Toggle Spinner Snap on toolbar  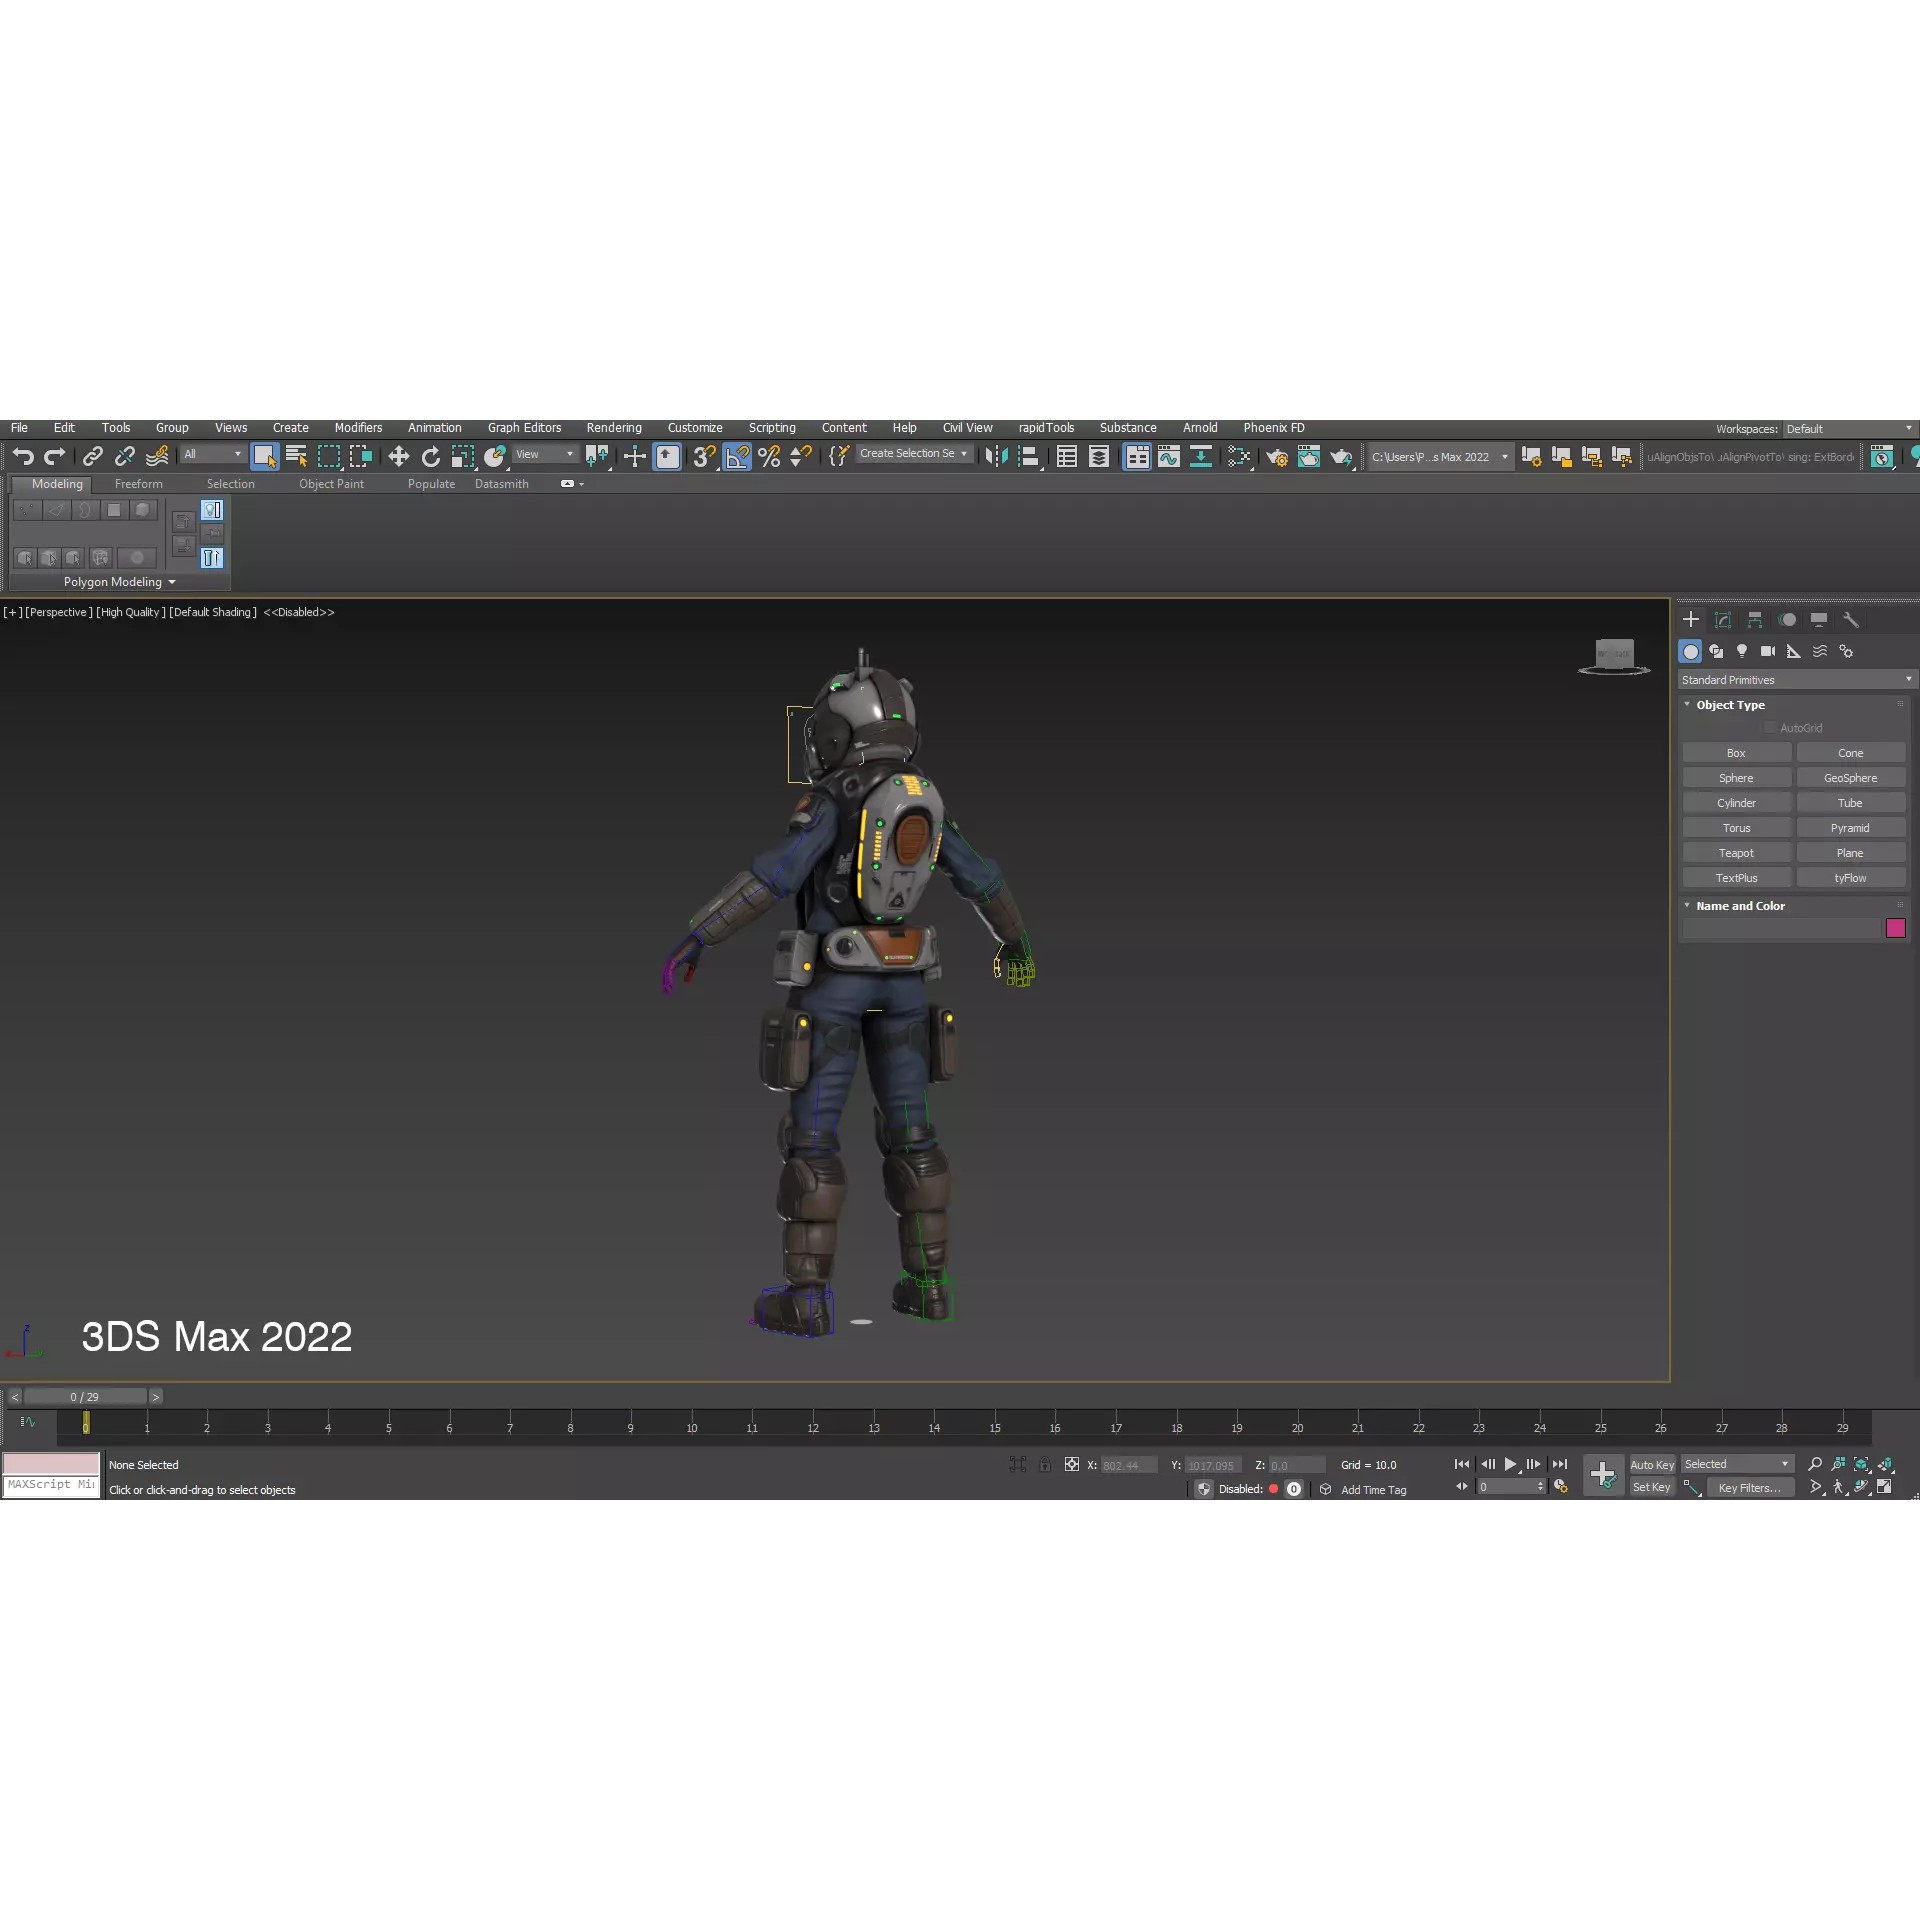[801, 457]
